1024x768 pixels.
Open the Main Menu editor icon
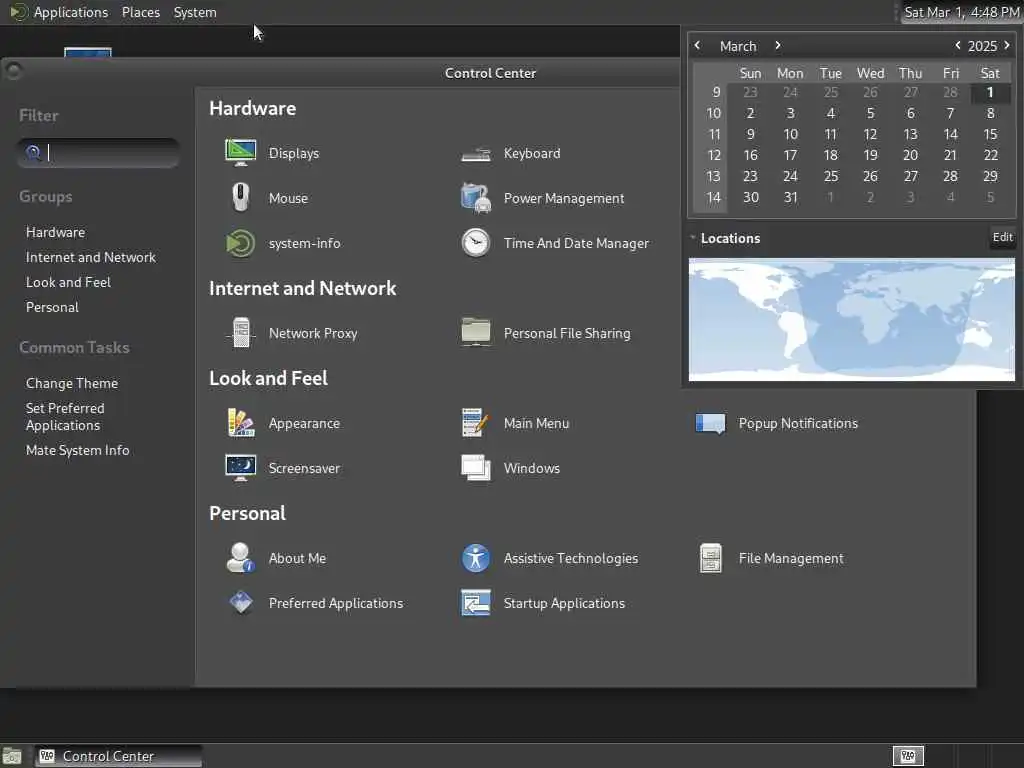[475, 423]
